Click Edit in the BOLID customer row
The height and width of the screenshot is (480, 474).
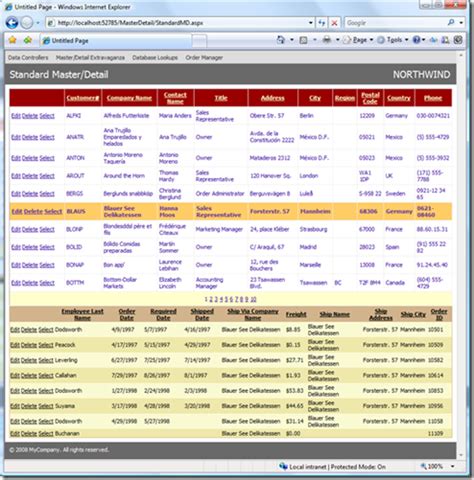[x=16, y=247]
